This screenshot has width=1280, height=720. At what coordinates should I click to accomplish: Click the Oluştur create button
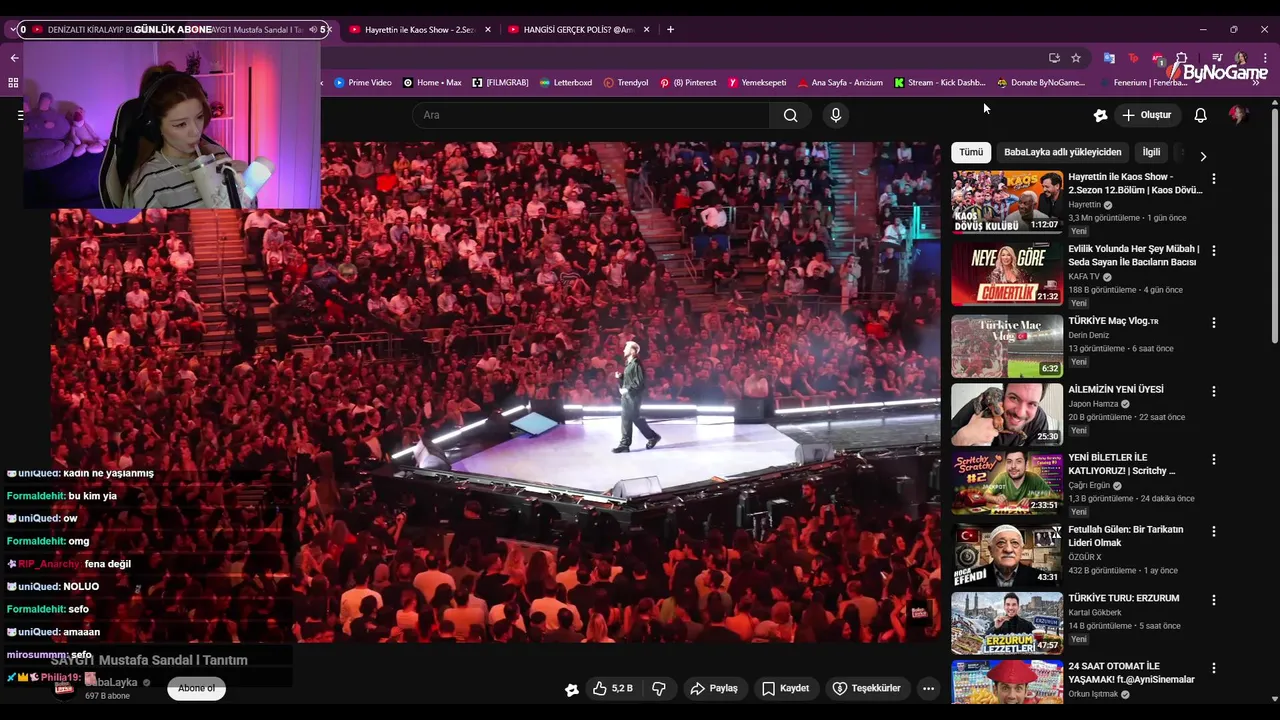point(1147,115)
